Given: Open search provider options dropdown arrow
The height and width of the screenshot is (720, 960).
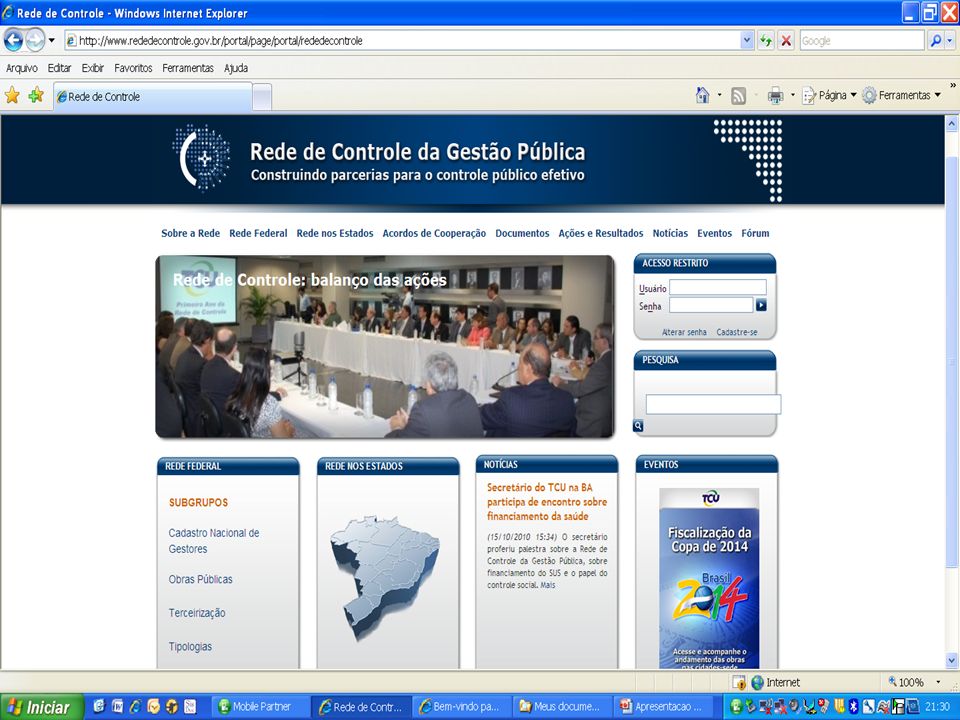Looking at the screenshot, I should click(950, 41).
